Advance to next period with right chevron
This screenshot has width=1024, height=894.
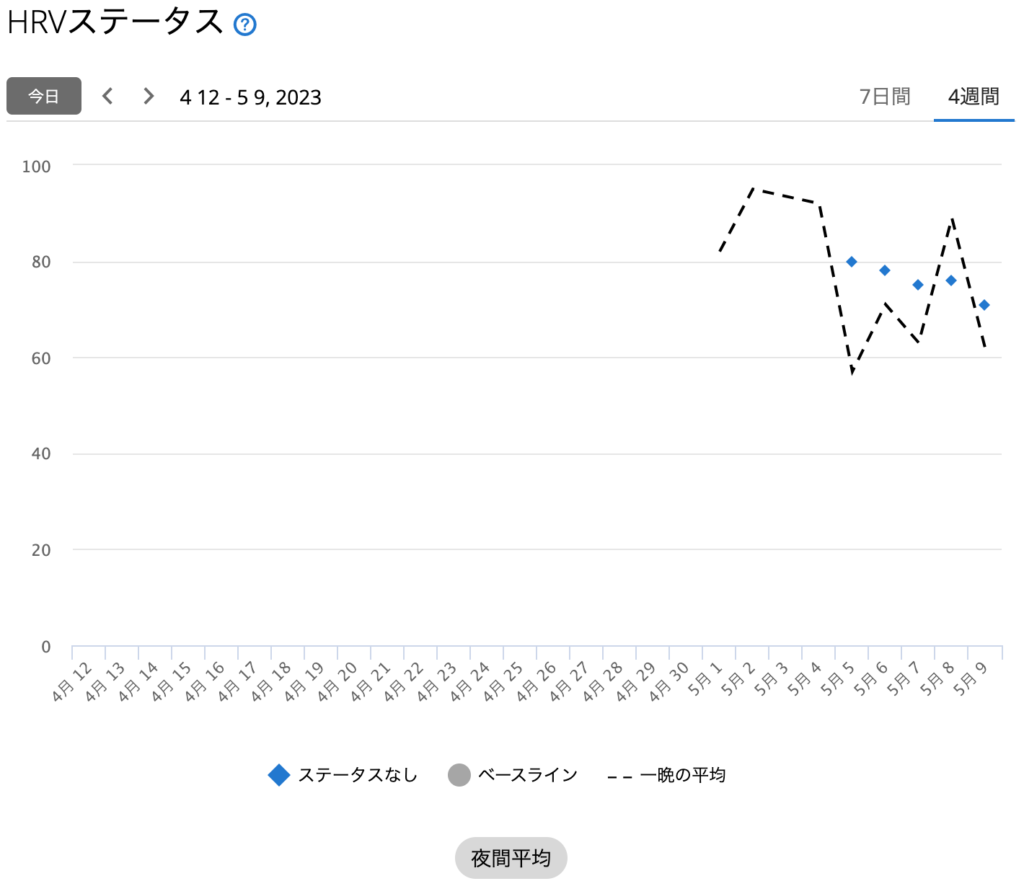(x=149, y=96)
